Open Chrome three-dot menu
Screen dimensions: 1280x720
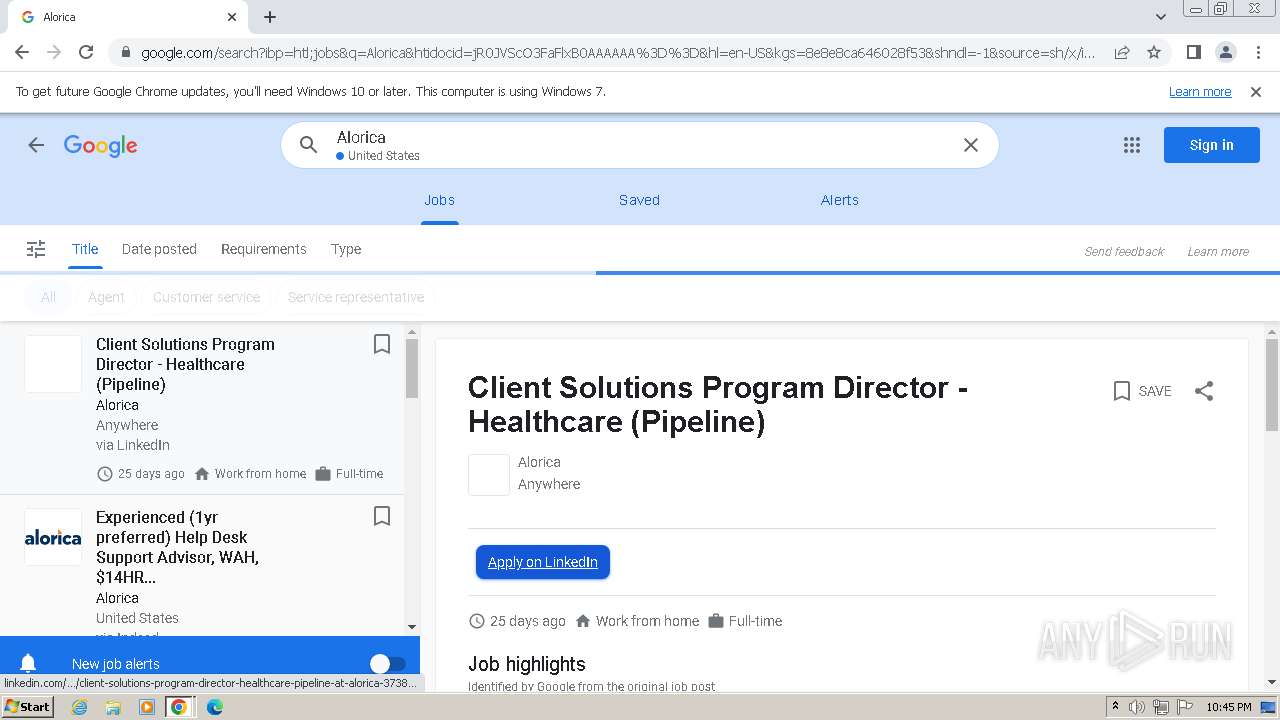1257,52
